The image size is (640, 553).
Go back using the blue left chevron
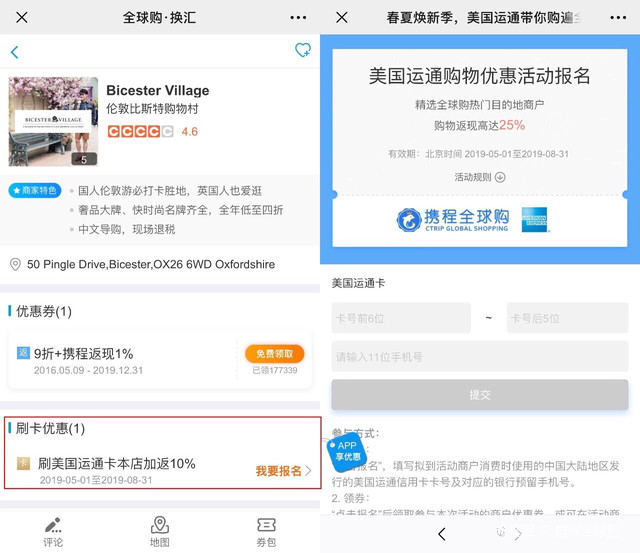tap(15, 52)
